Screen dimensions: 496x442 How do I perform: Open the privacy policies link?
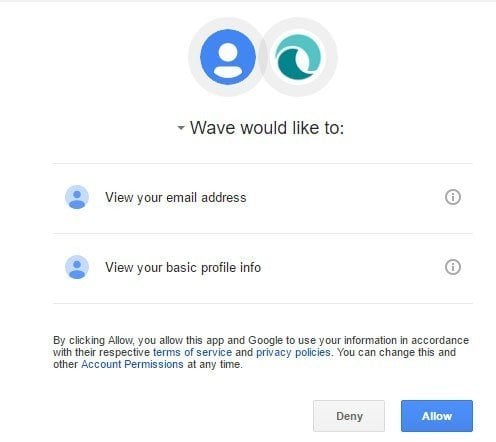[293, 352]
